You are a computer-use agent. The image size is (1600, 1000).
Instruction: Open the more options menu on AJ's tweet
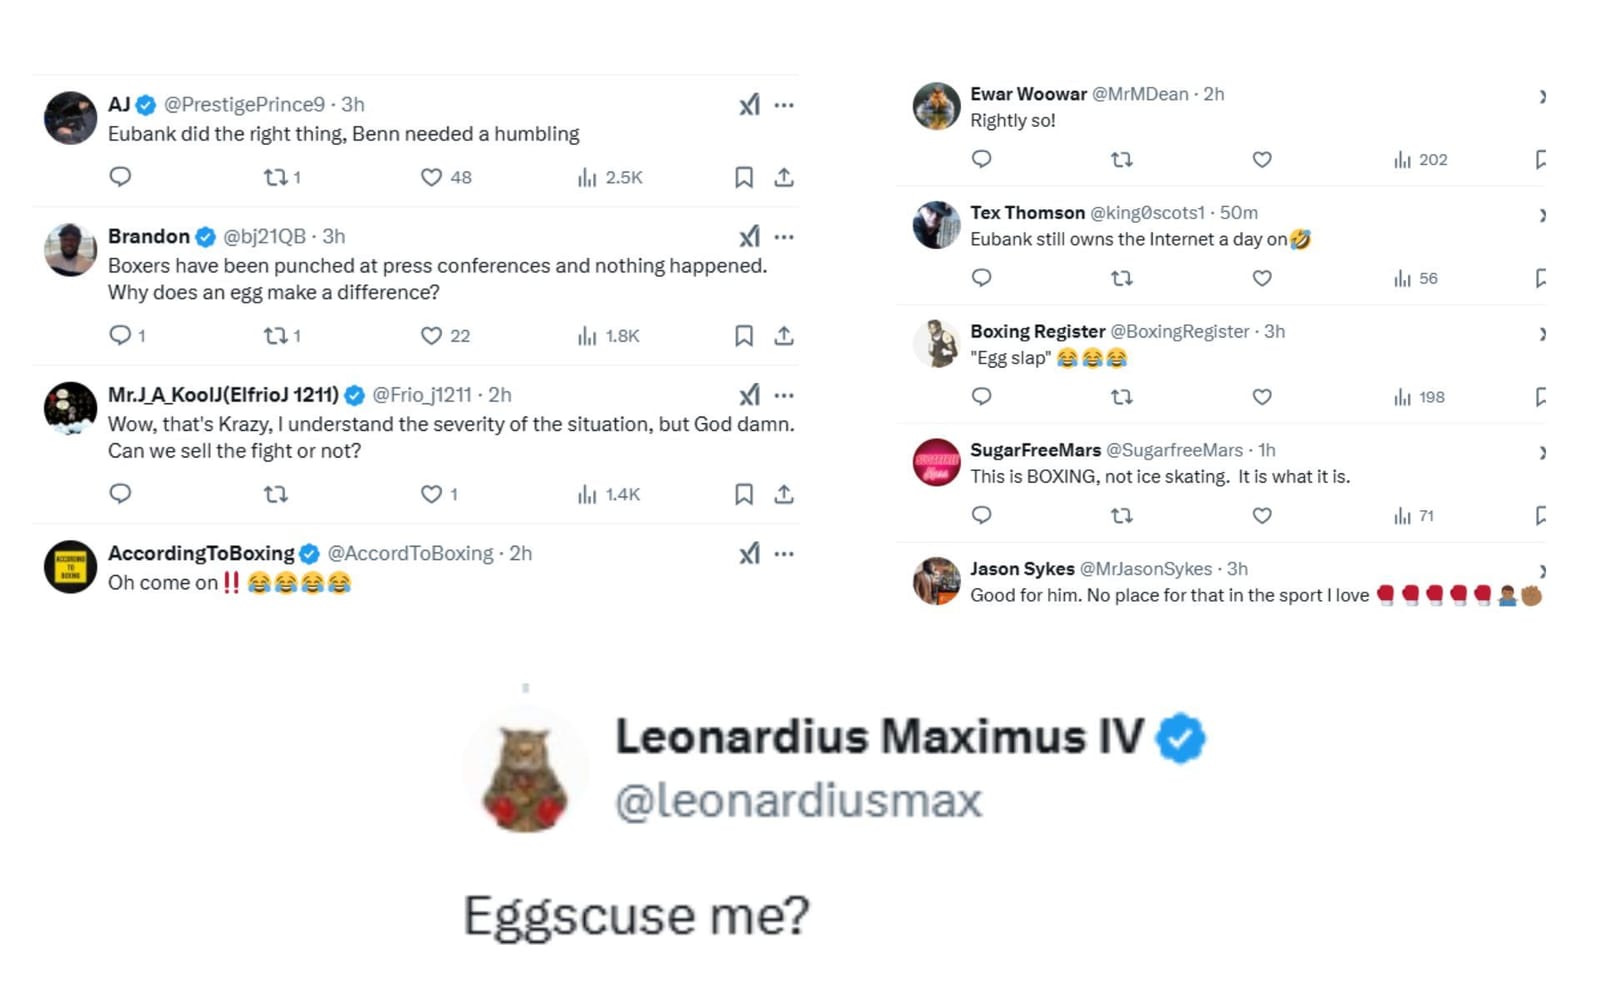point(786,104)
